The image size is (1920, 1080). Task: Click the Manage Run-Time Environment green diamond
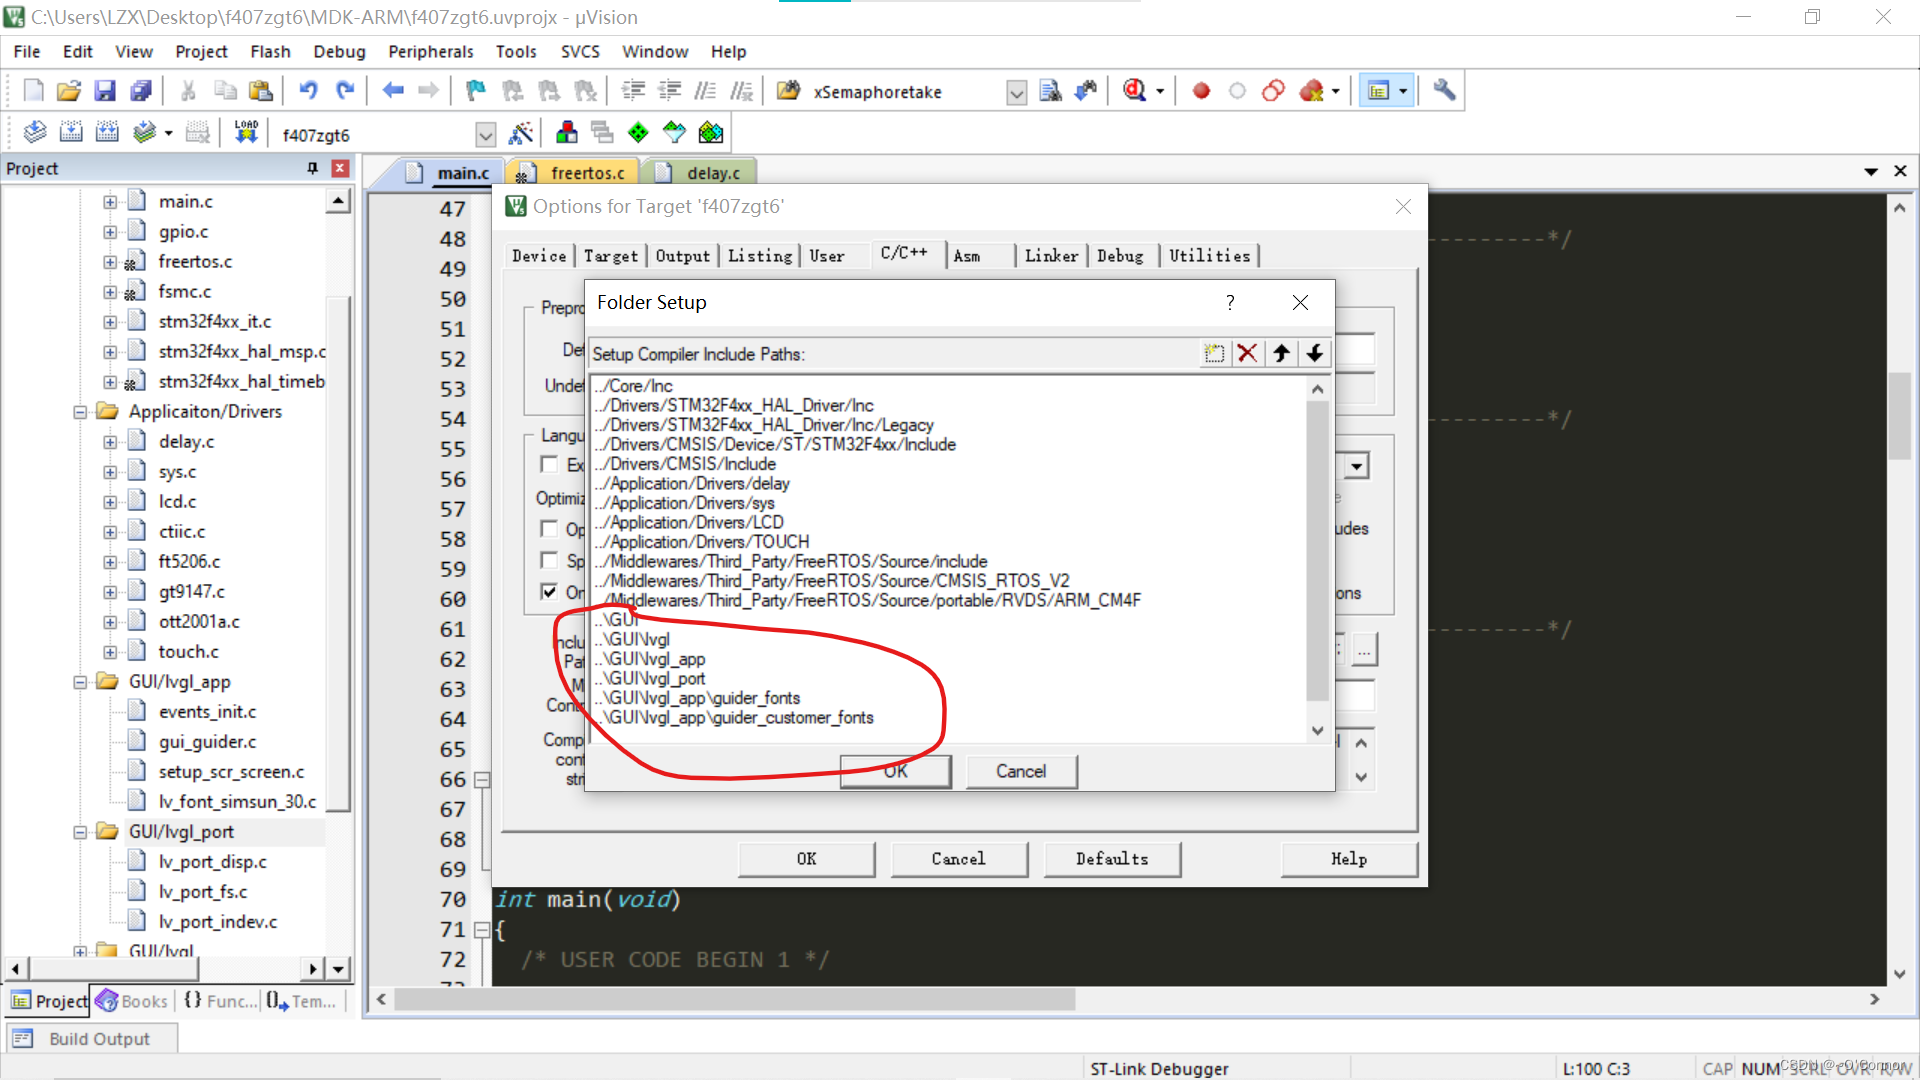click(638, 133)
